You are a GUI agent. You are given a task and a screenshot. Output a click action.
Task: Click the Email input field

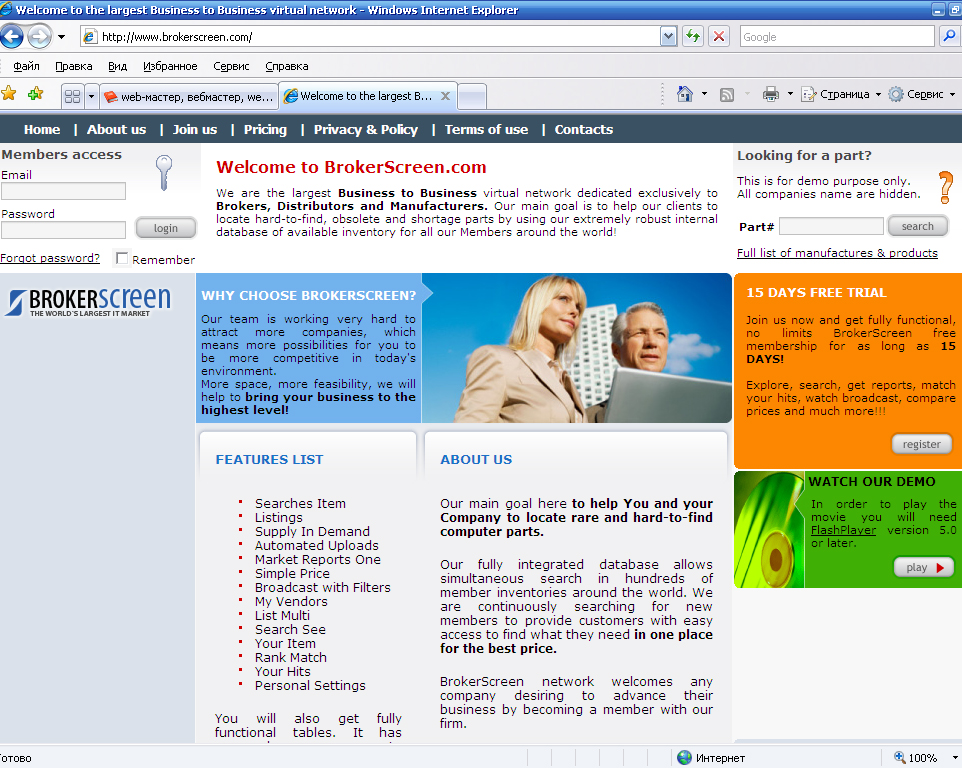click(x=63, y=191)
